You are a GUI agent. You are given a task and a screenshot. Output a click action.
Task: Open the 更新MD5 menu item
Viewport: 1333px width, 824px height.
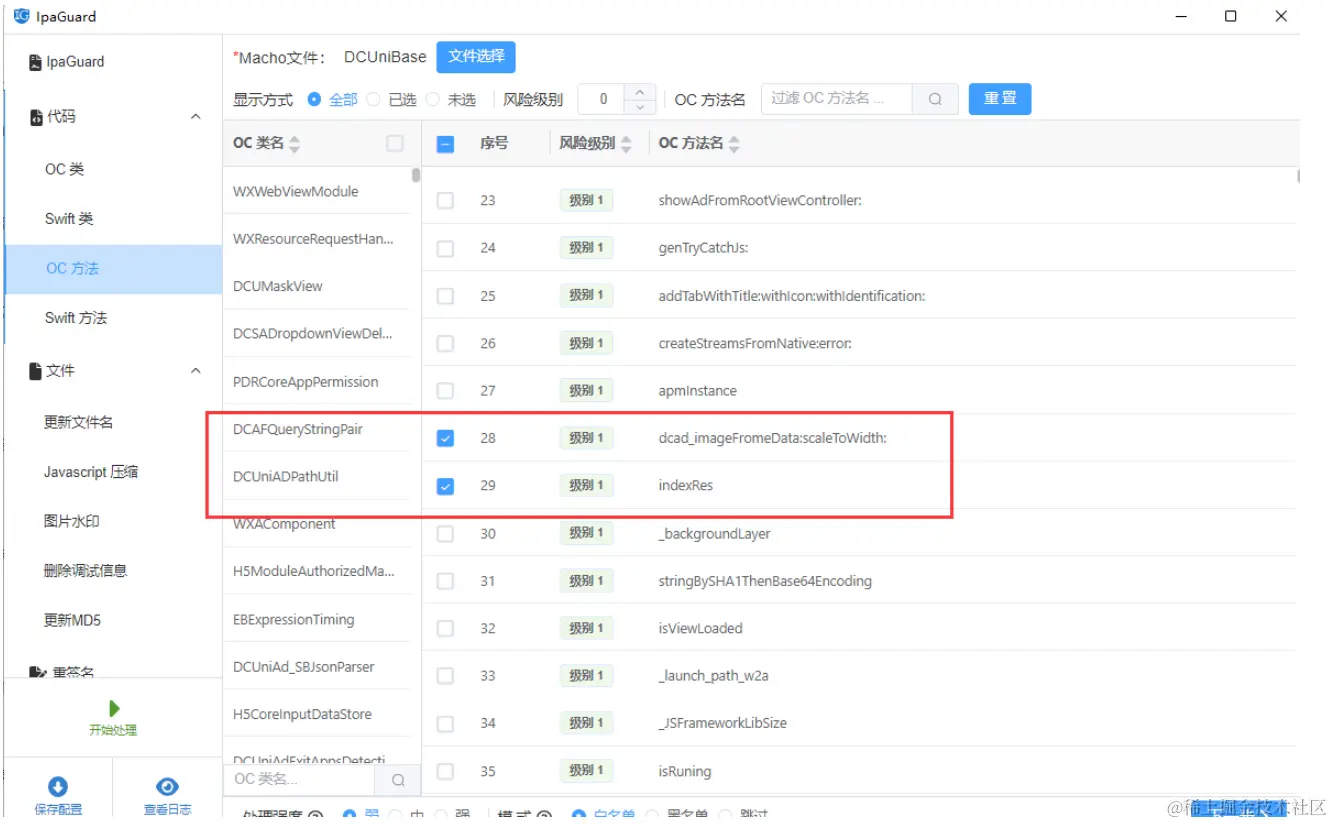click(x=72, y=620)
